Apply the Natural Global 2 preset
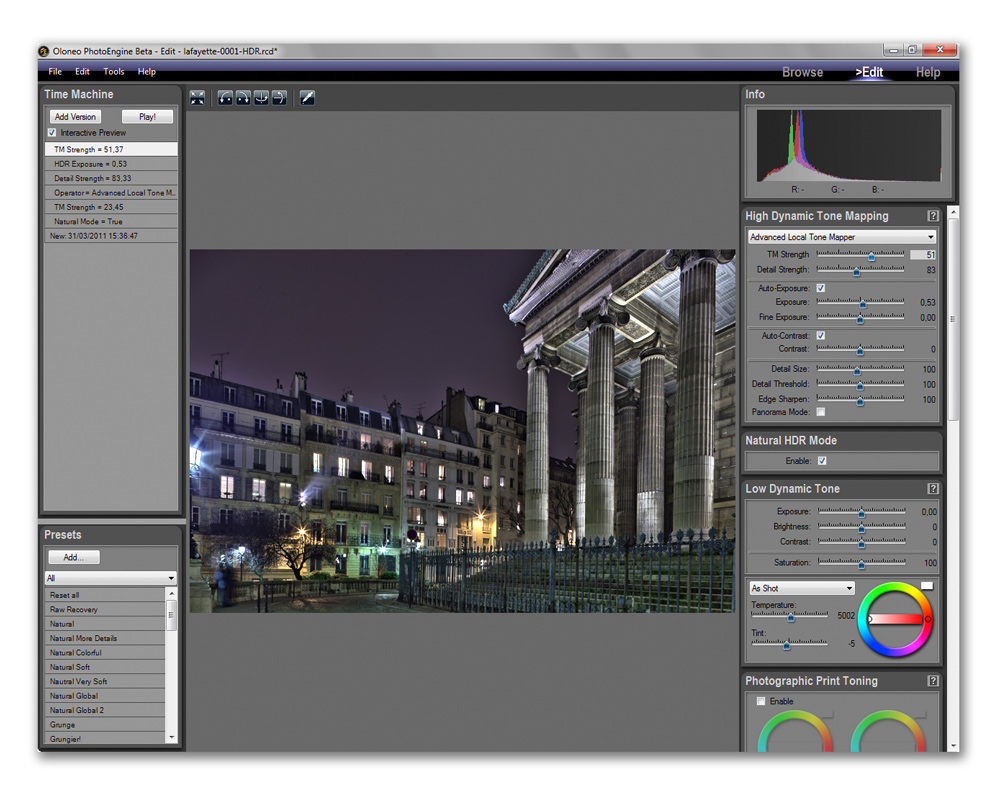Viewport: 1000px width, 804px height. [105, 710]
